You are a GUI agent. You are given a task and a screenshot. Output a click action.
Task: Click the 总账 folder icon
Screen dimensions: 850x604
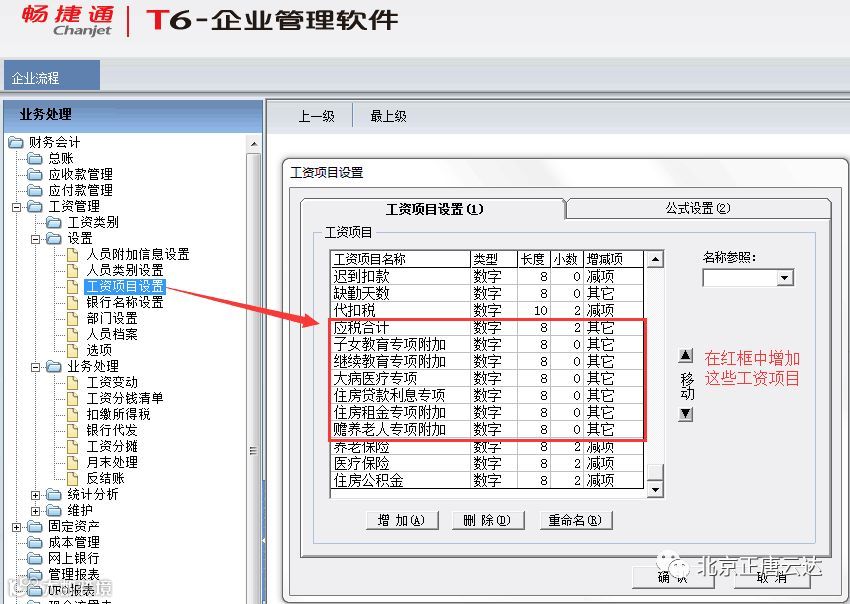coord(35,158)
